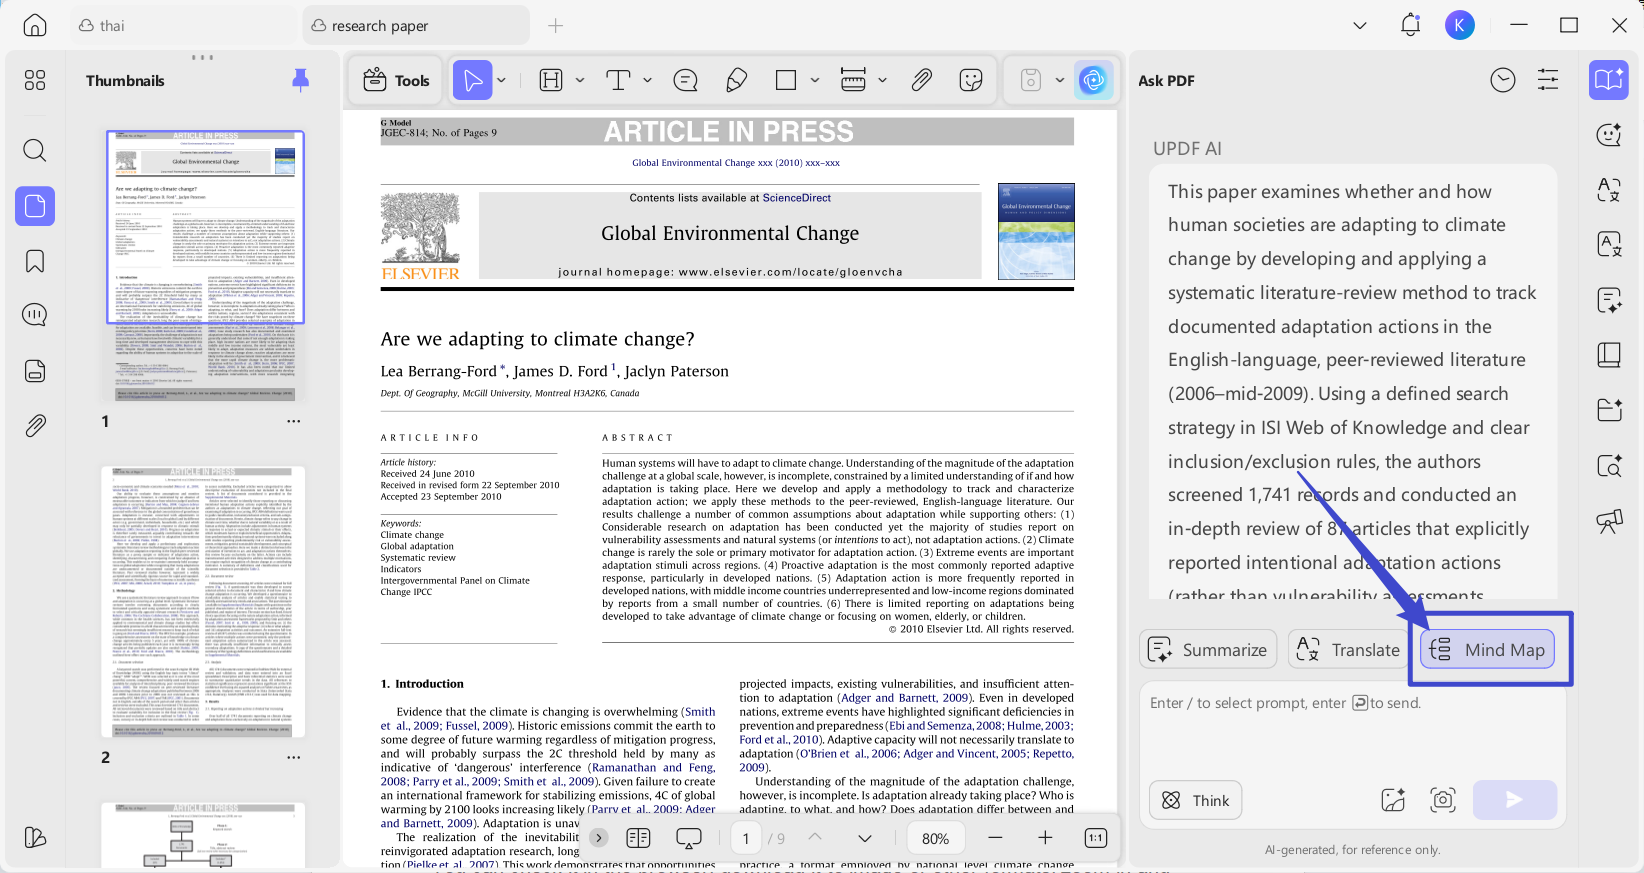Generate a Mind Map
The image size is (1644, 873).
pyautogui.click(x=1487, y=649)
